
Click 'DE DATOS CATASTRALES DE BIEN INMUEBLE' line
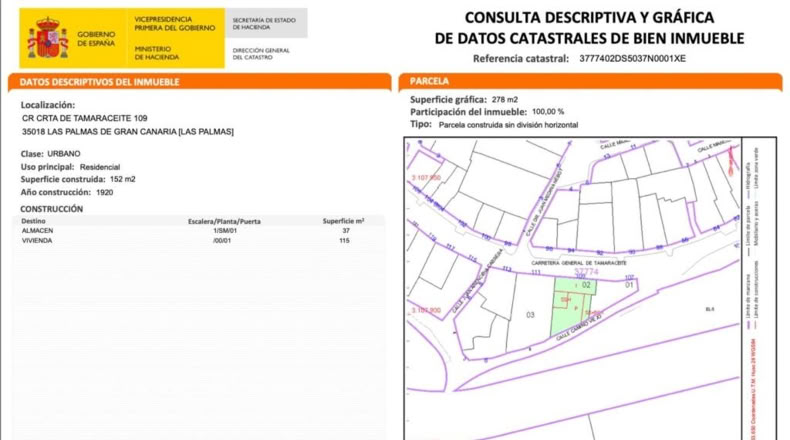click(589, 38)
